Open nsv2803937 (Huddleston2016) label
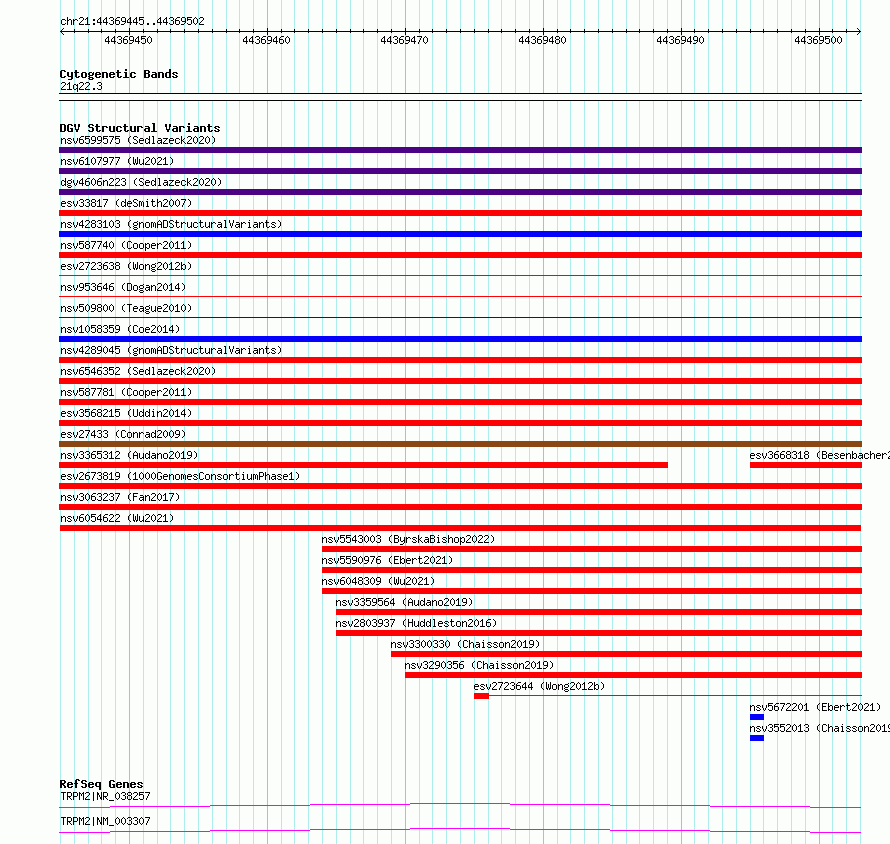The image size is (890, 844). (x=416, y=623)
